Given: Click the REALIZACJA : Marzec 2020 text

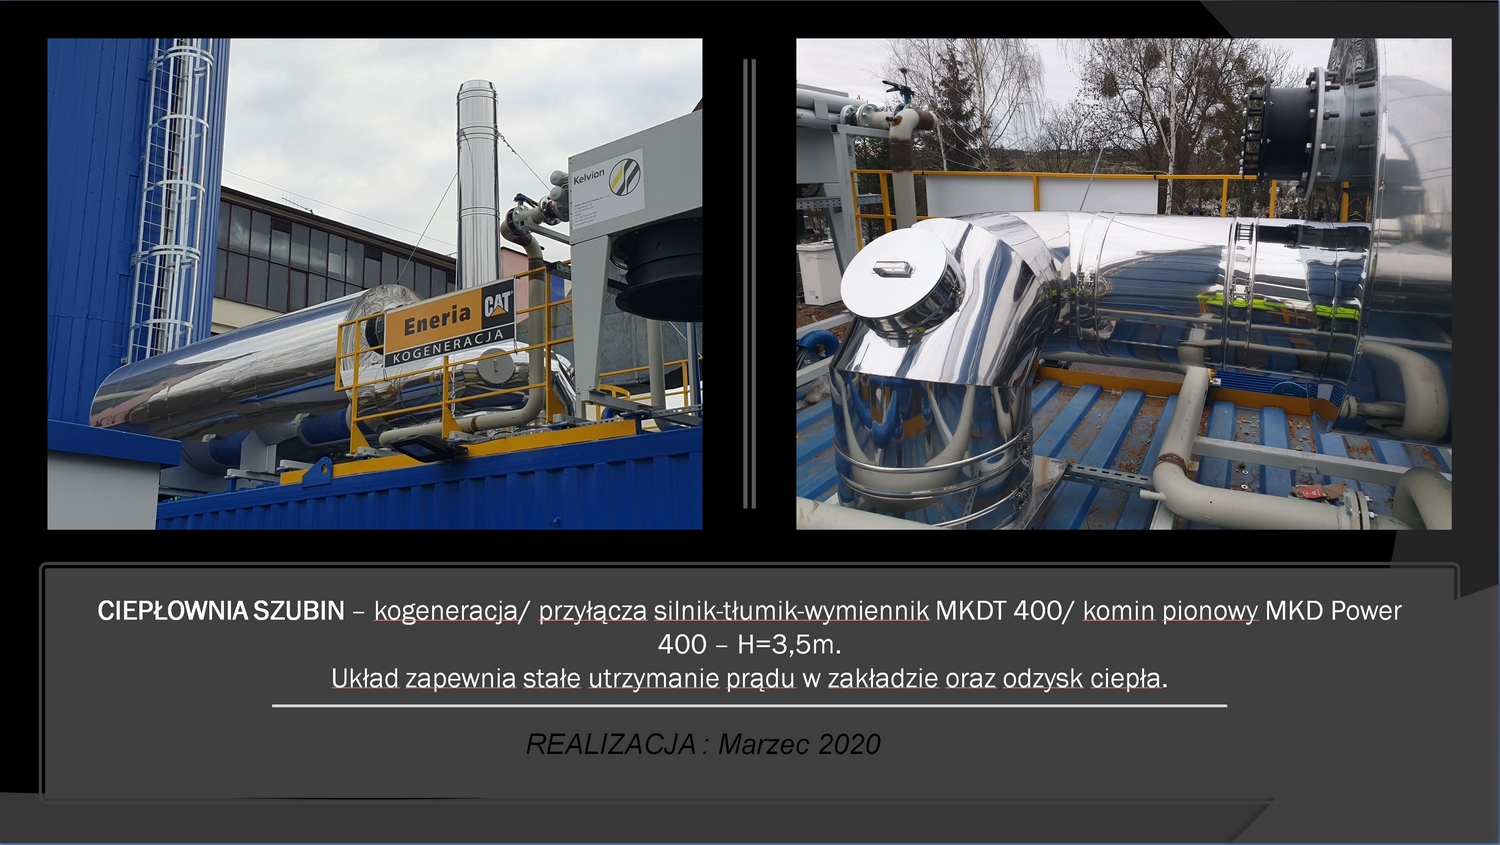Looking at the screenshot, I should [703, 744].
